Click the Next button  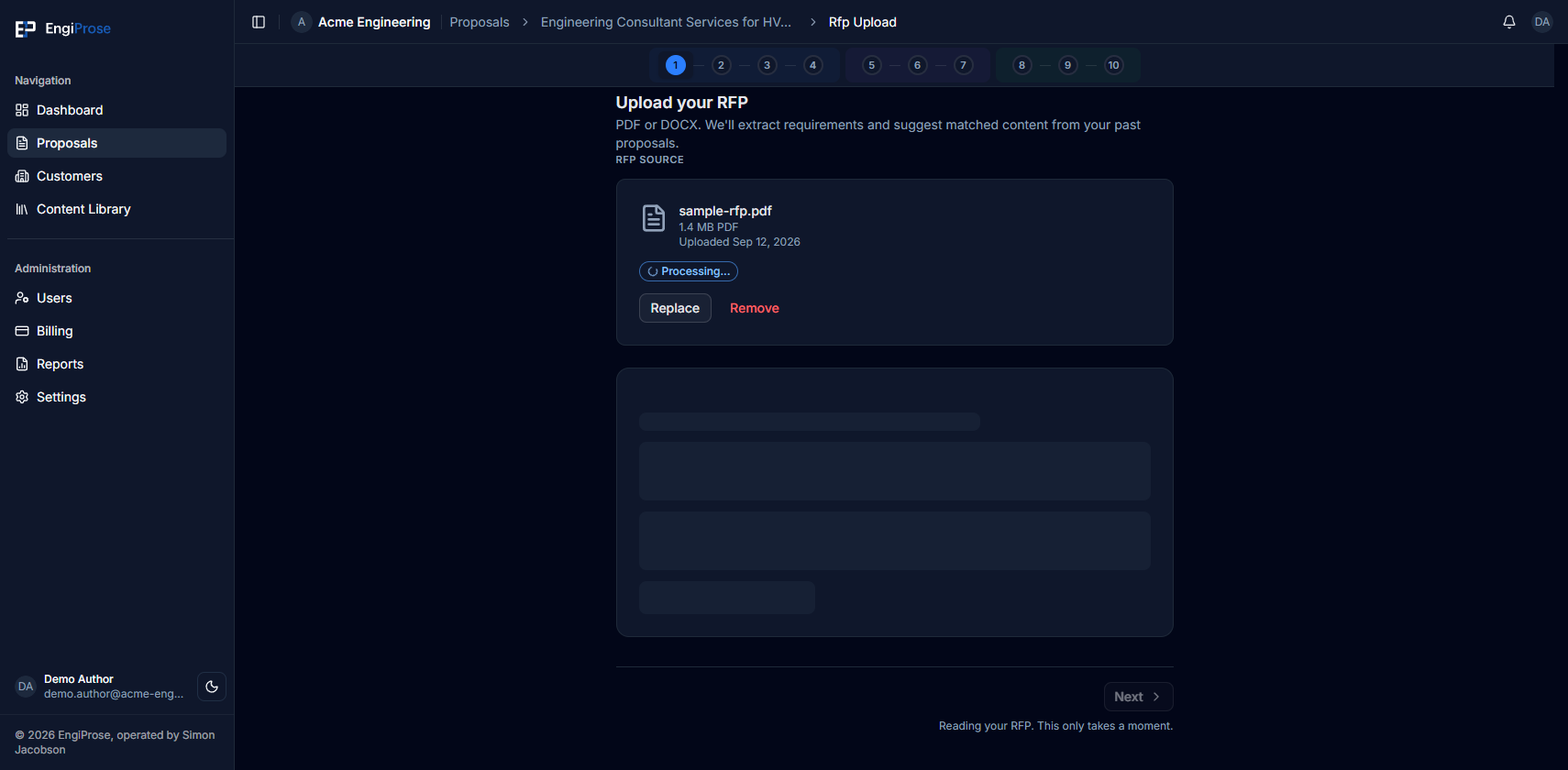pos(1138,697)
